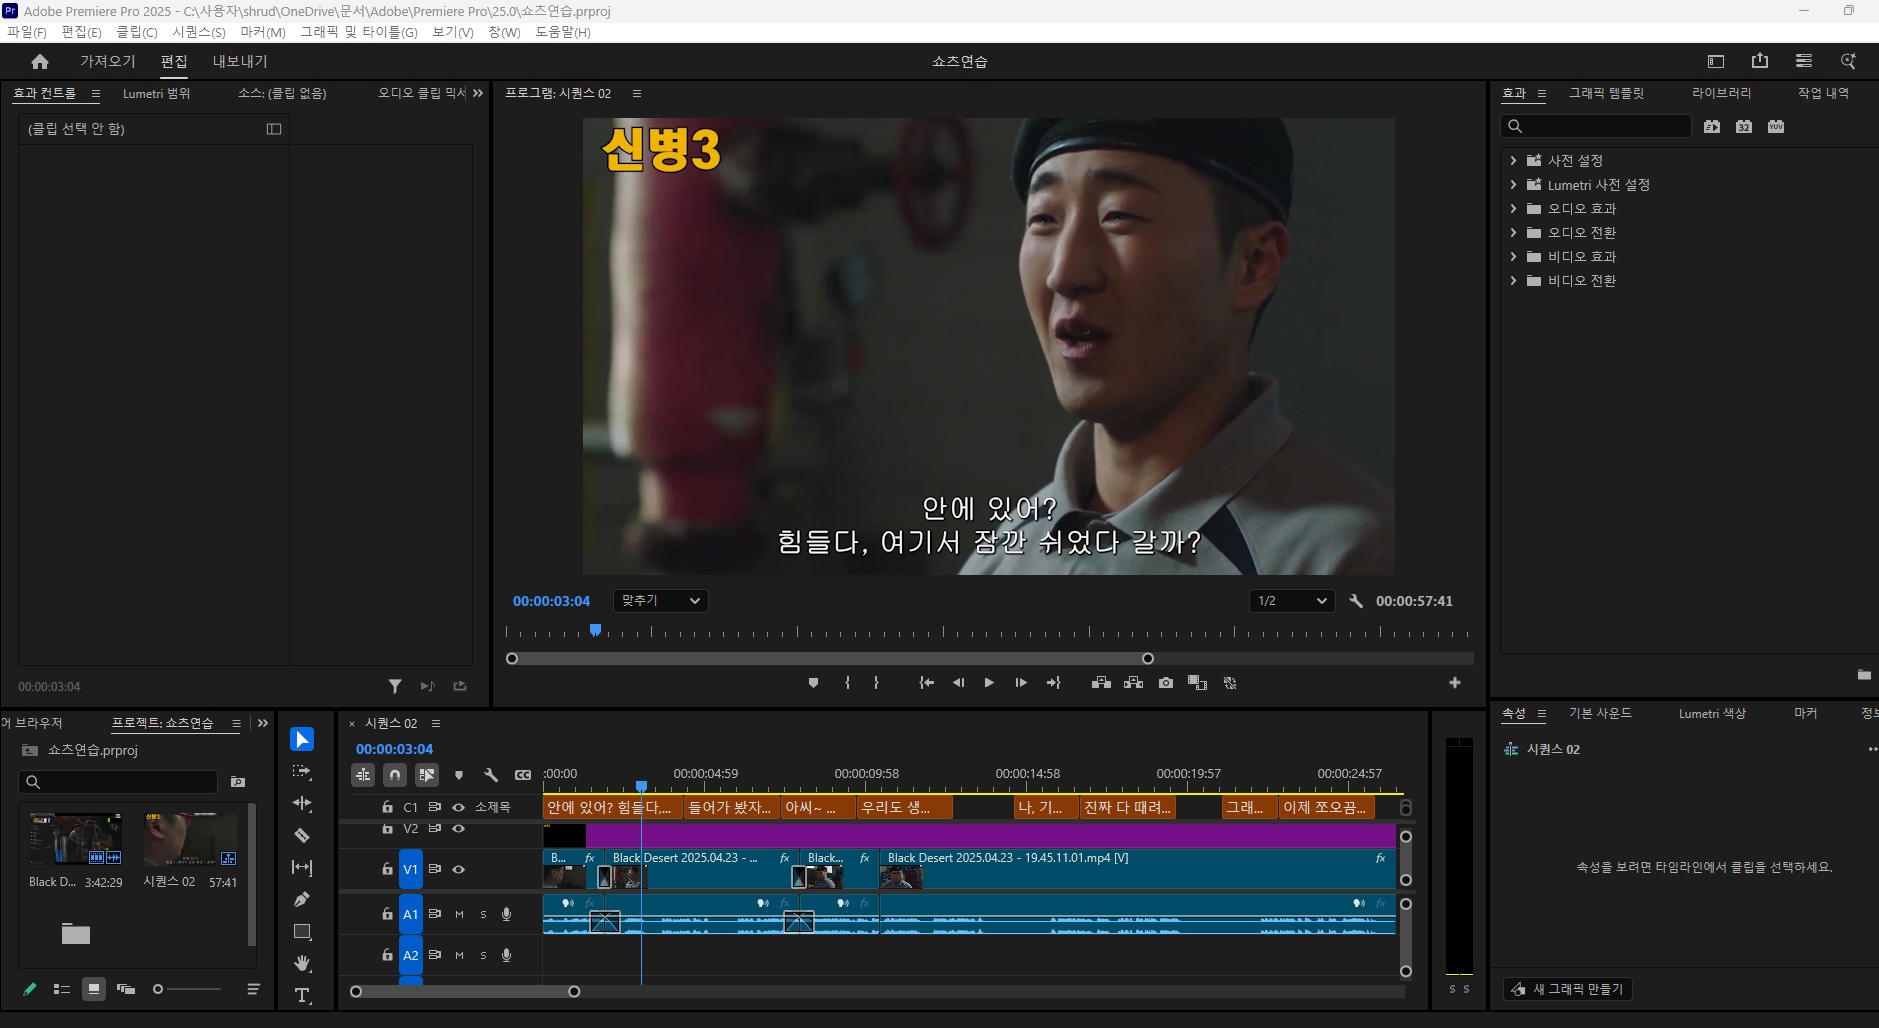
Task: Toggle track lock for V1
Action: pyautogui.click(x=387, y=869)
